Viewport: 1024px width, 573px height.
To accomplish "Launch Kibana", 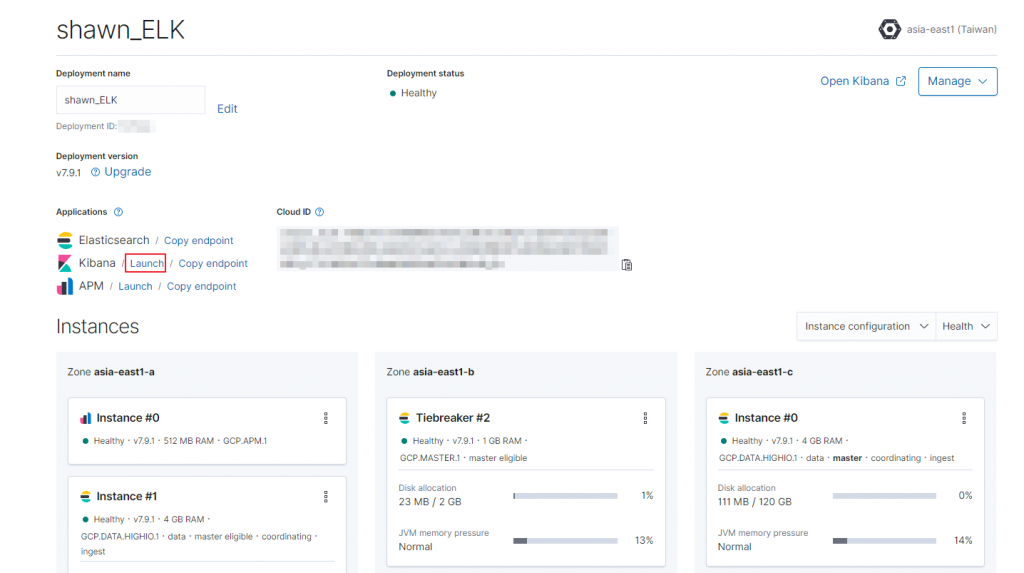I will tap(146, 263).
